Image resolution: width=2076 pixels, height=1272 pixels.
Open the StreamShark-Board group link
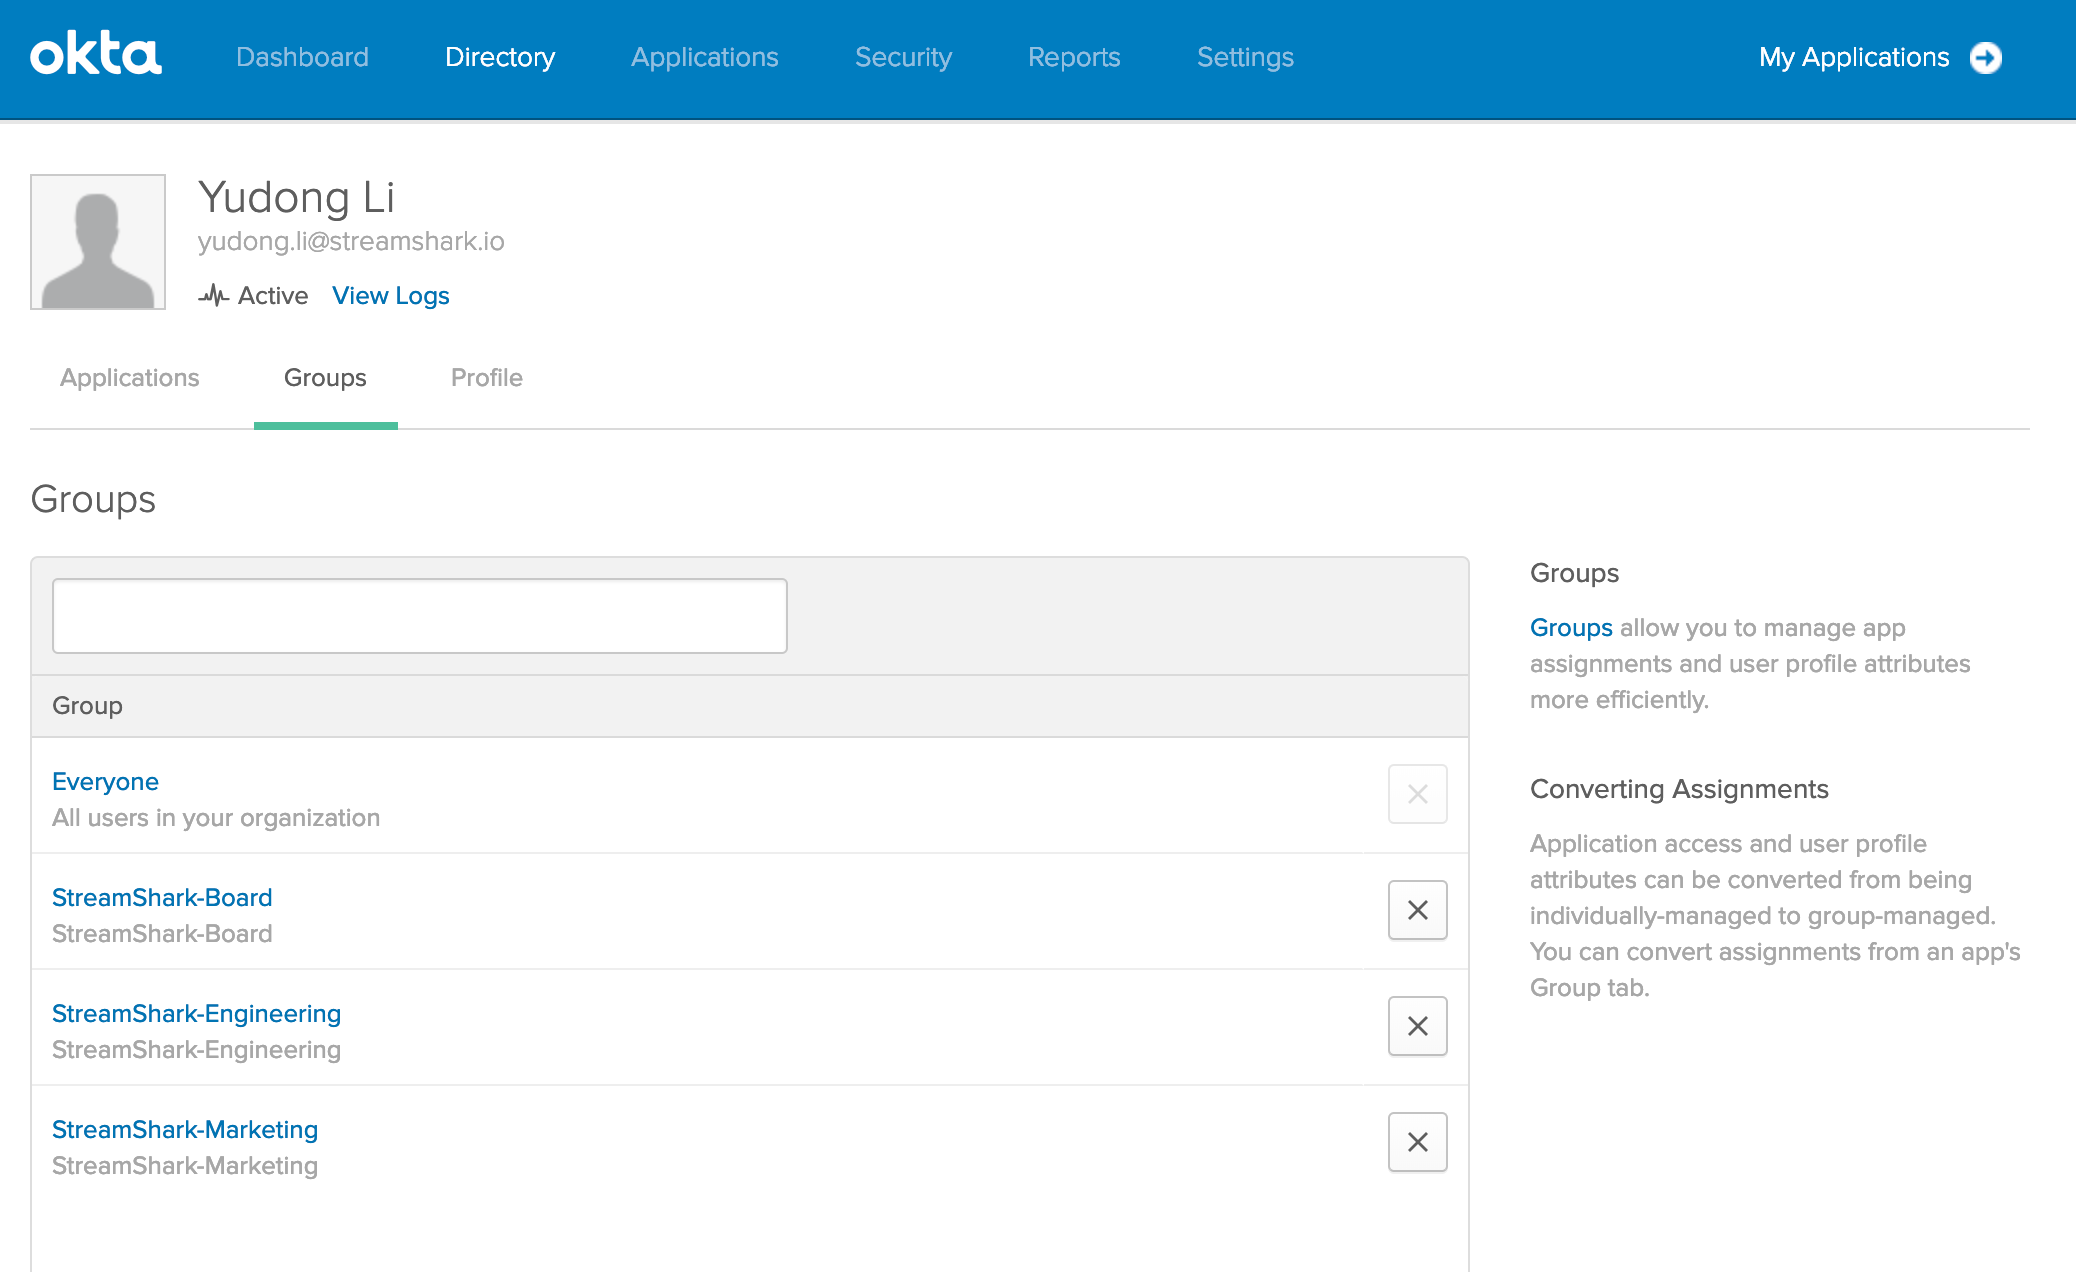pos(162,897)
